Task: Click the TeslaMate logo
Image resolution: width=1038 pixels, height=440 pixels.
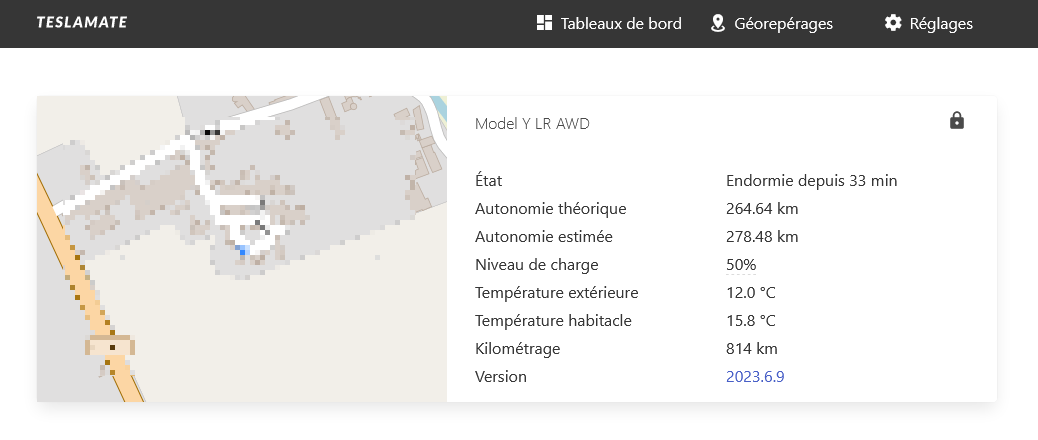Action: pos(81,22)
